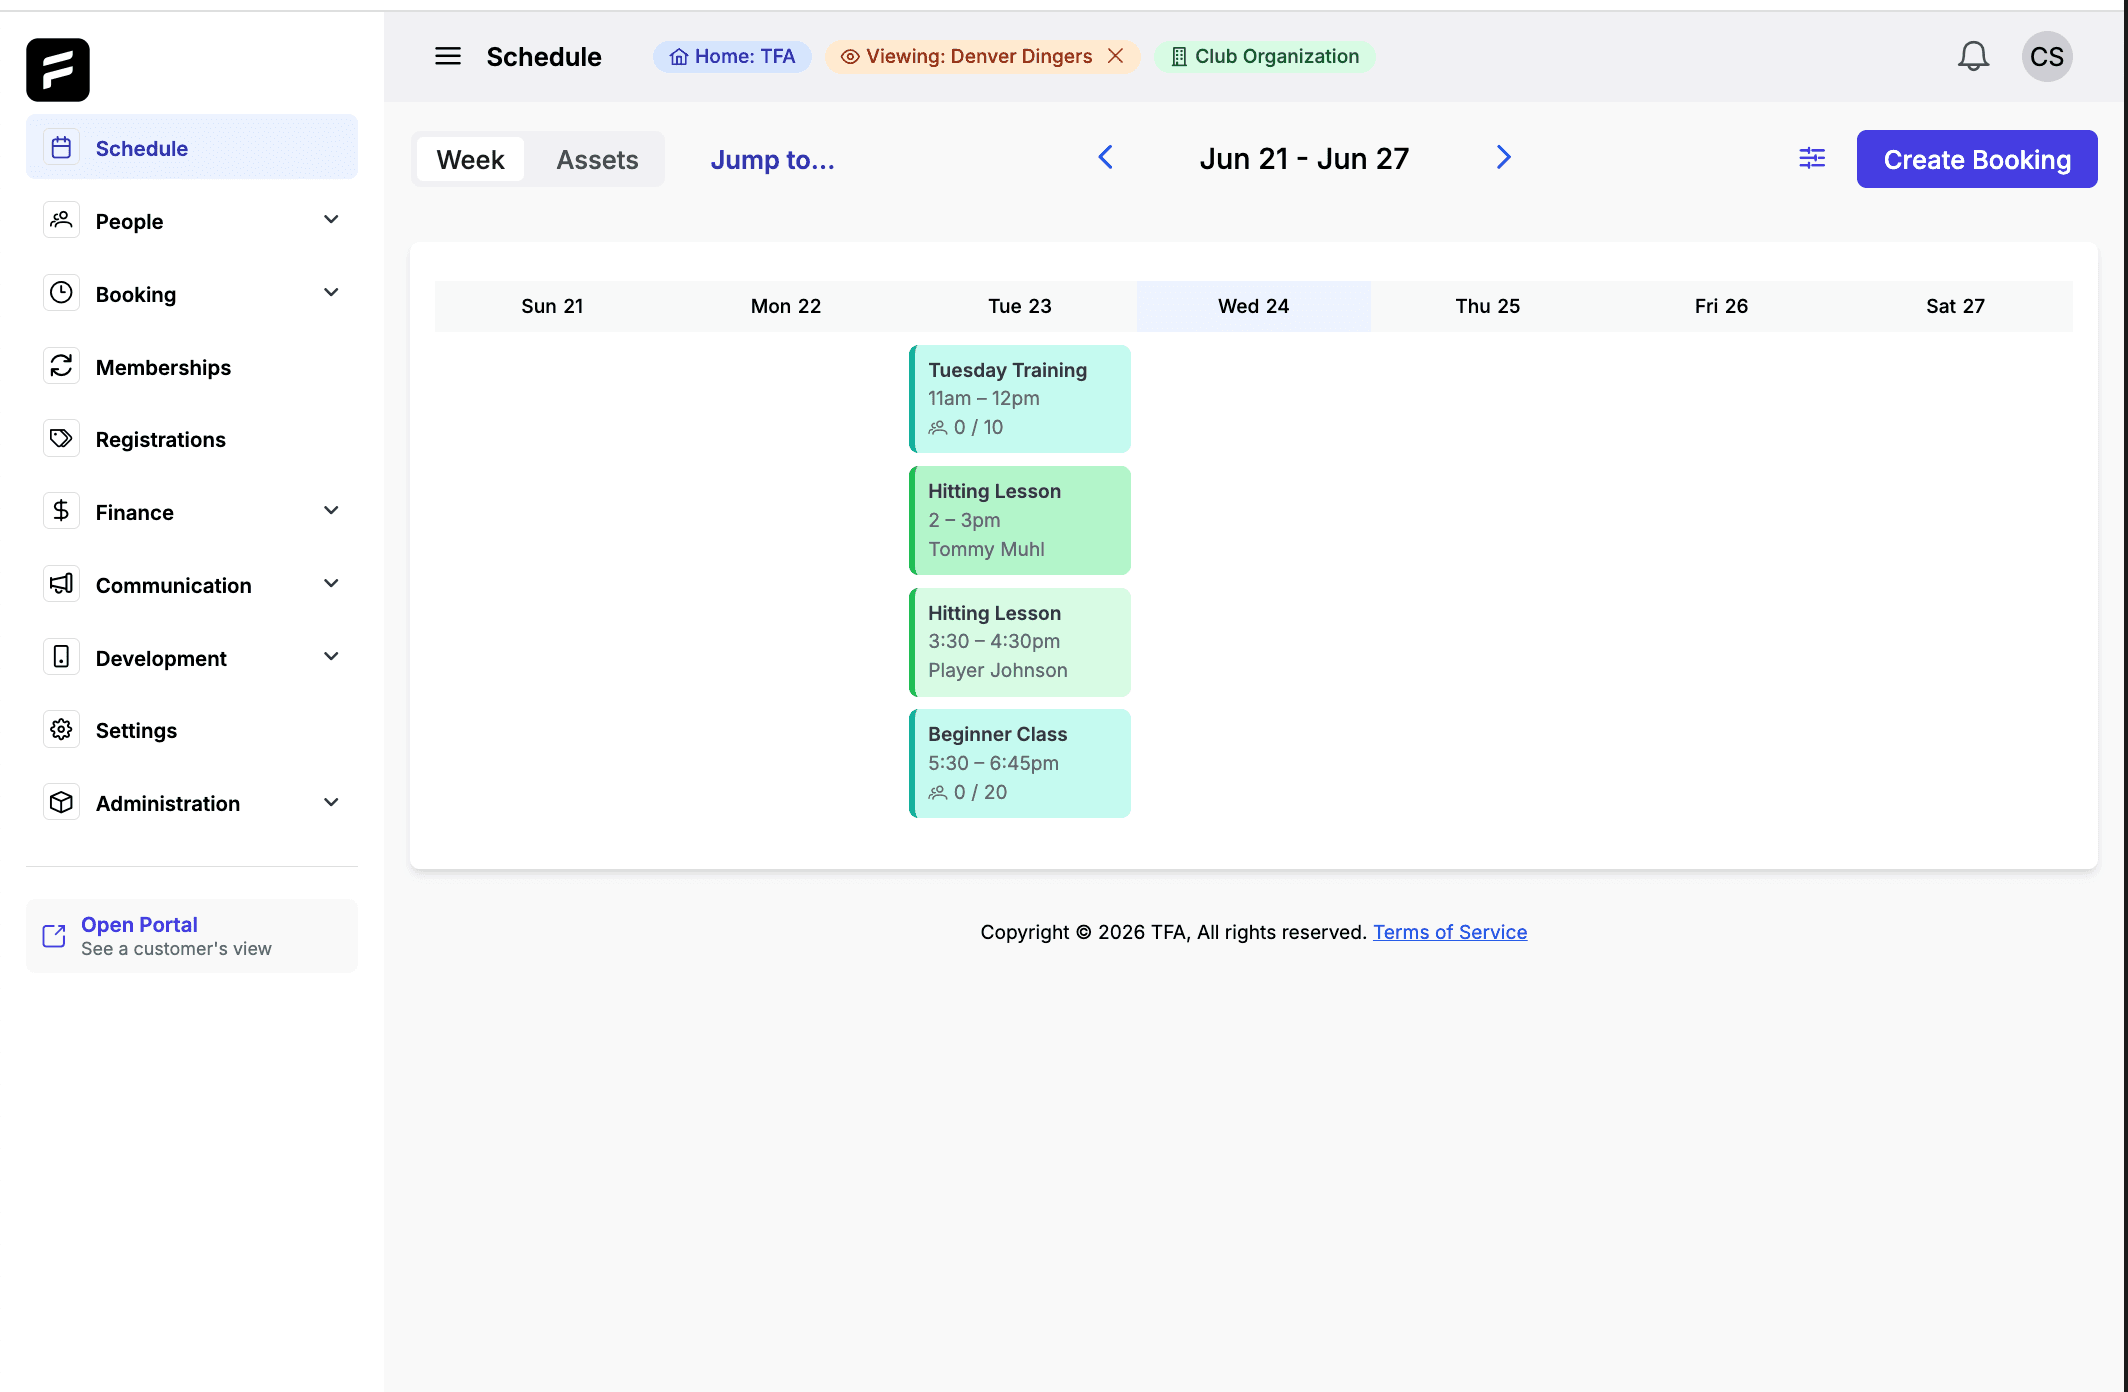Open the Tuesday Training event

tap(1020, 399)
